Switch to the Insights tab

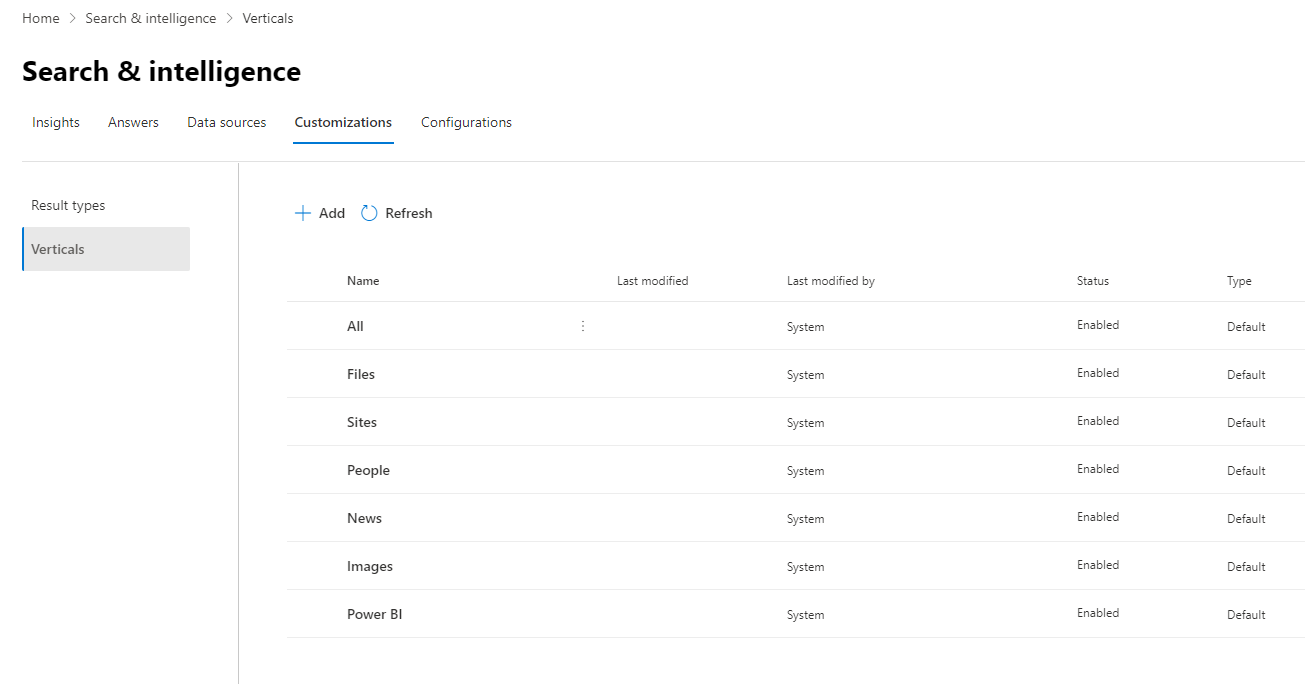pos(55,122)
